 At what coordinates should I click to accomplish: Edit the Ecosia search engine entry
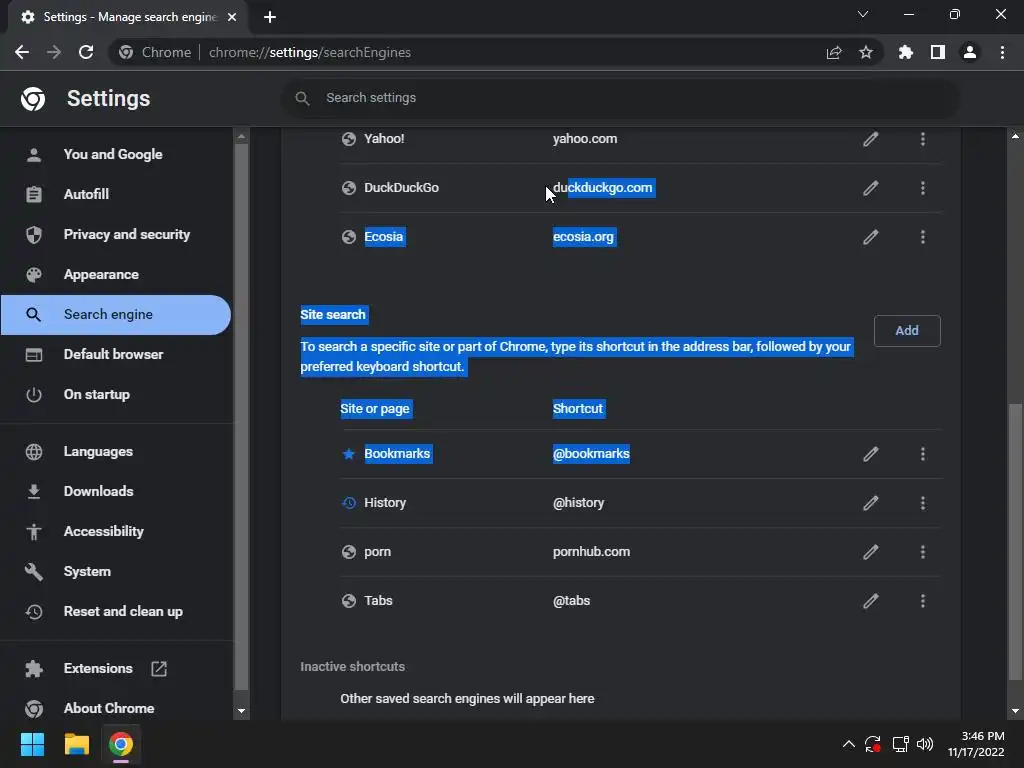[x=871, y=237]
